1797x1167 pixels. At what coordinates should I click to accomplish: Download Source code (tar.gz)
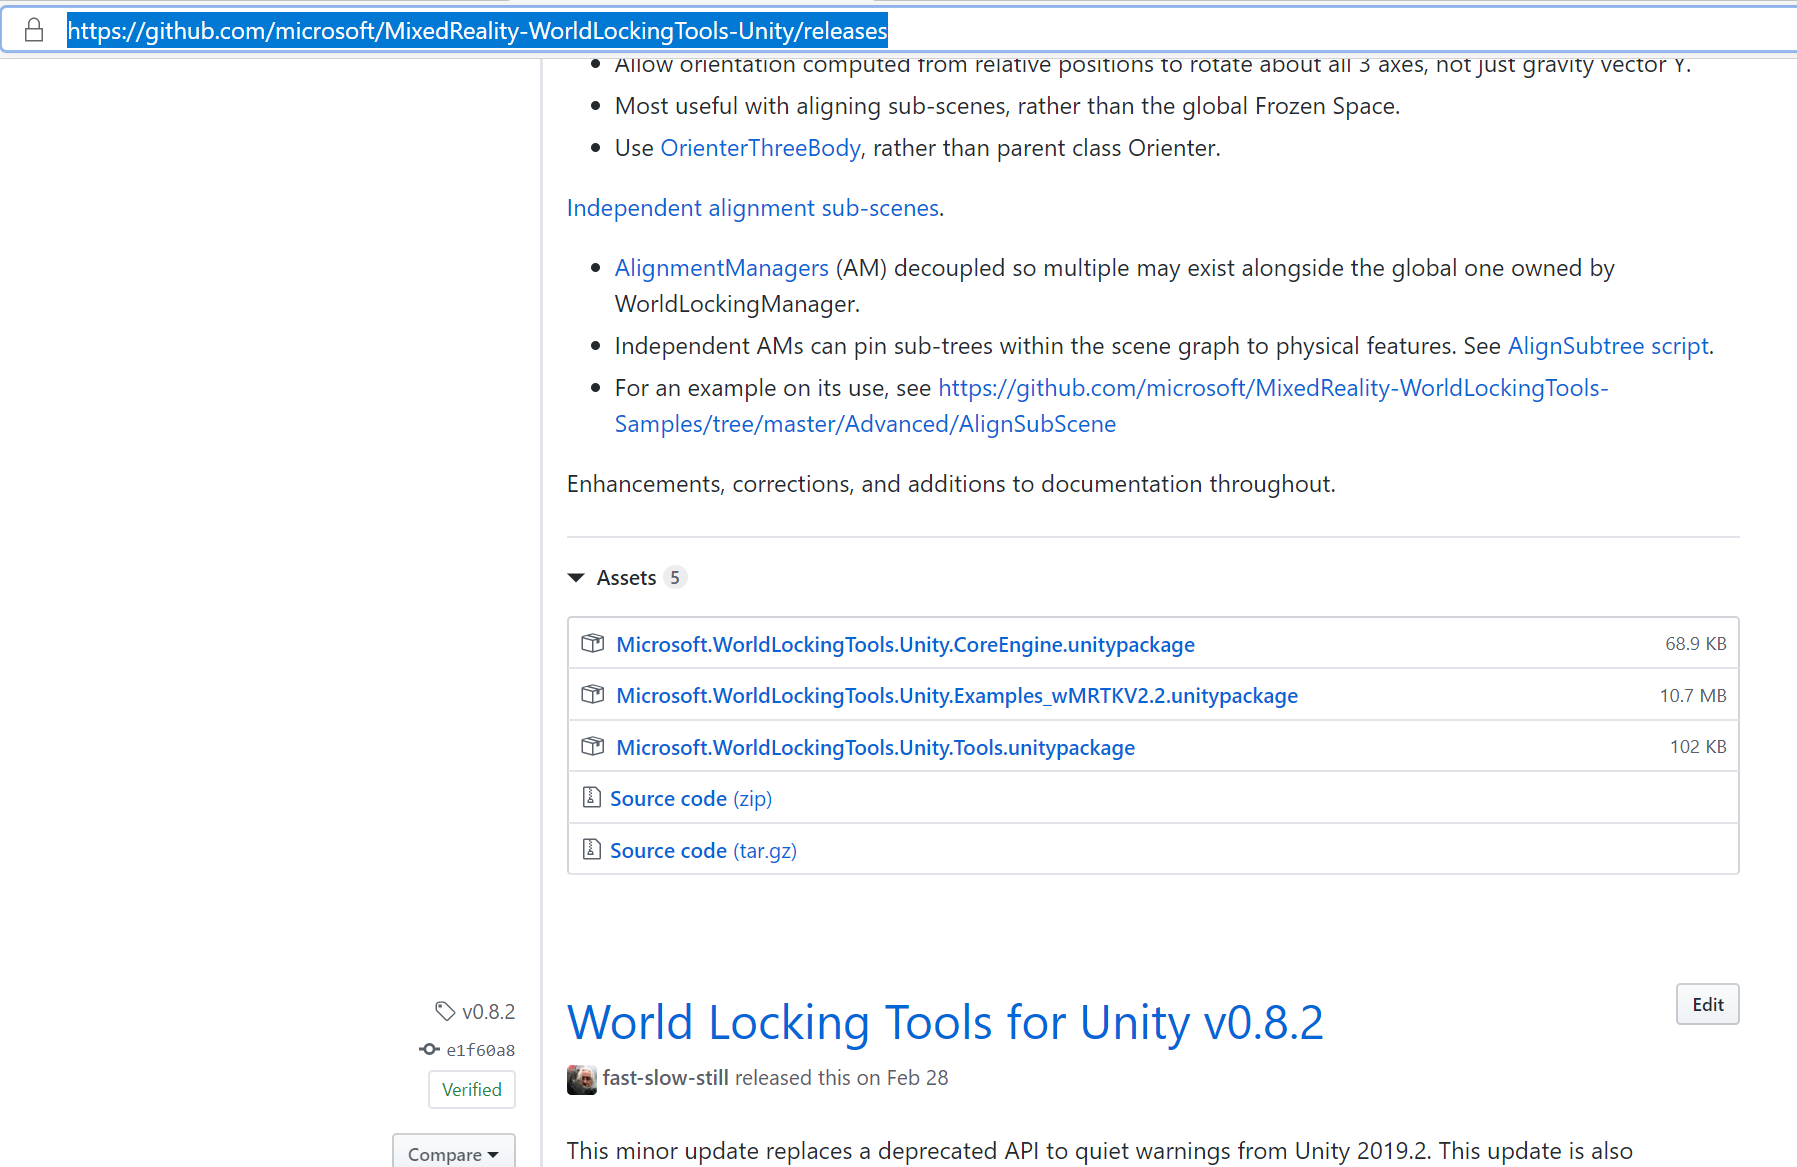coord(703,851)
